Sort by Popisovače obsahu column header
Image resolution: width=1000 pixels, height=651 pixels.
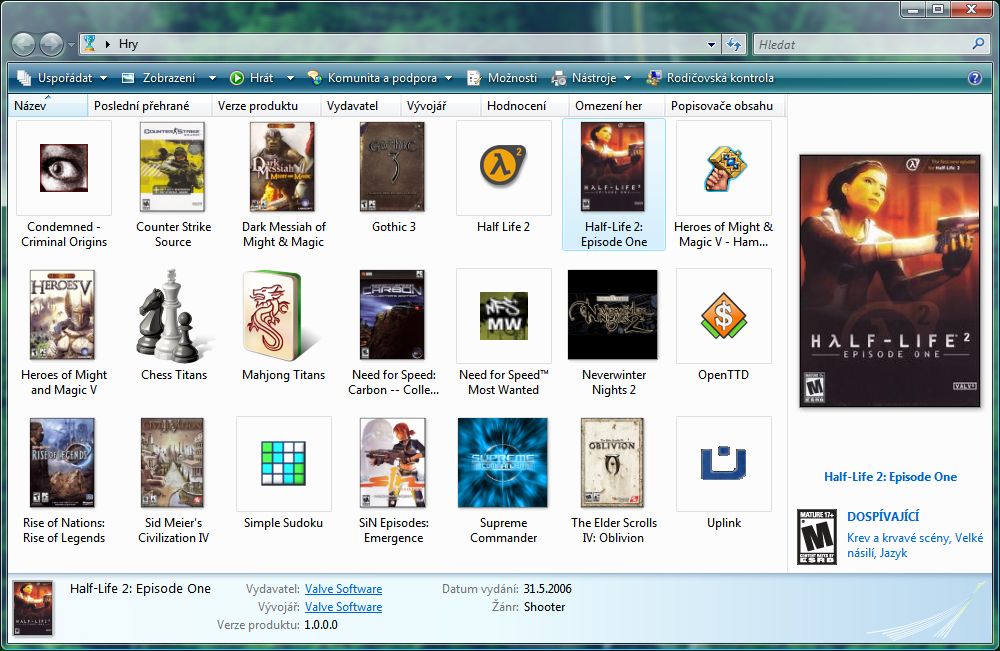[724, 106]
